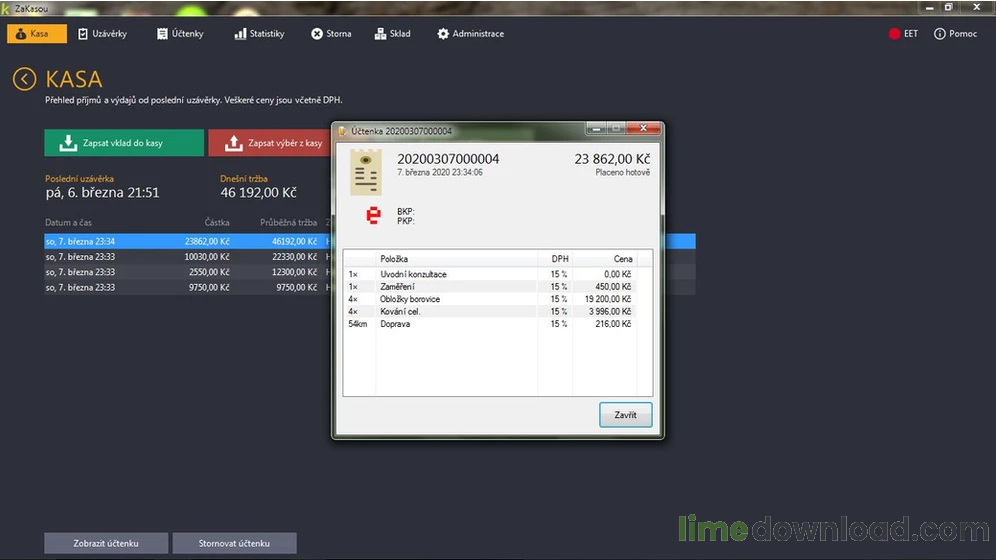996x560 pixels.
Task: Click the DPH column header in receipt
Action: (560, 259)
